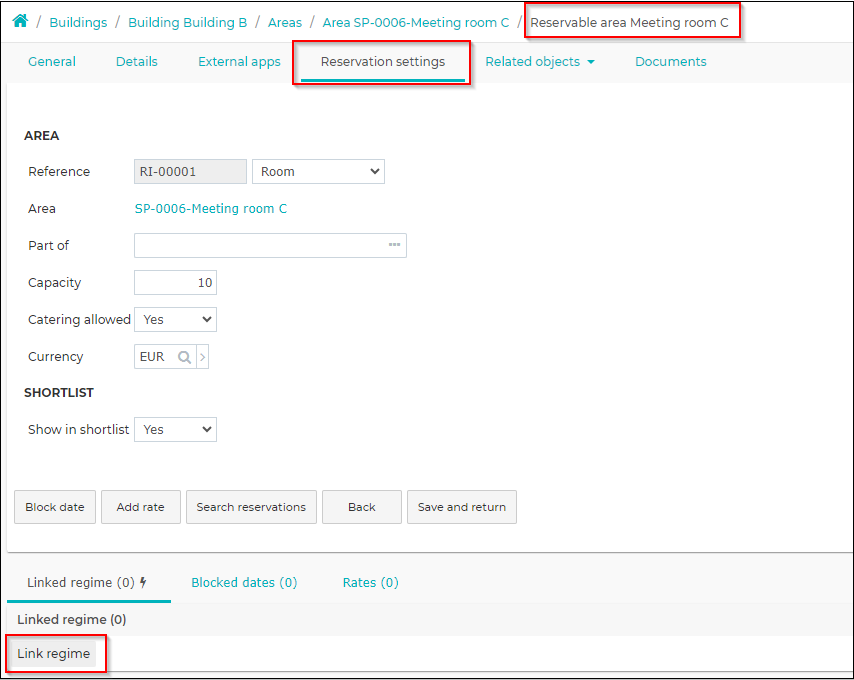Screen dimensions: 854x680
Task: Click the Add rate button
Action: 141,507
